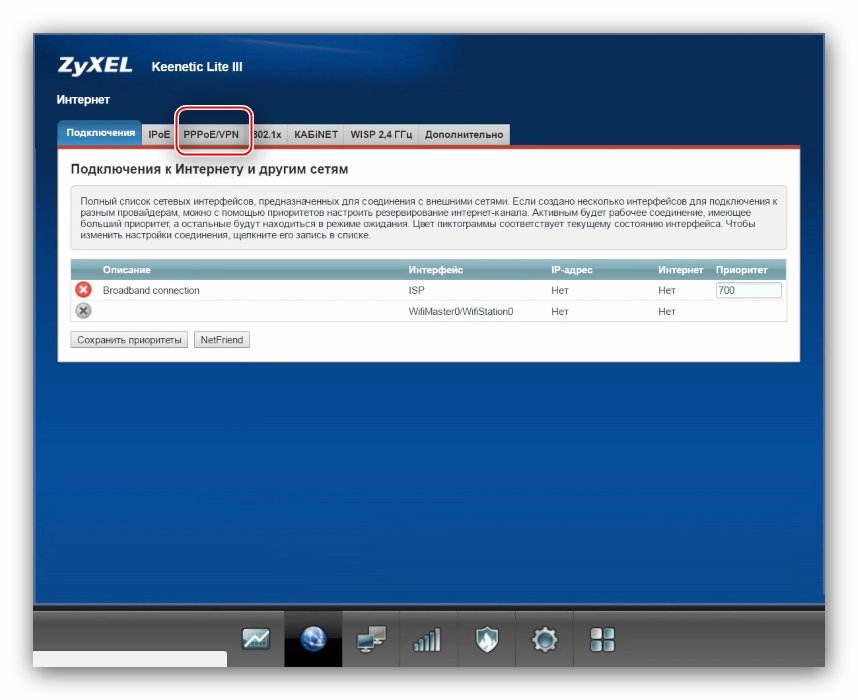This screenshot has height=700, width=858.
Task: Click the Internet globe icon
Action: tap(313, 639)
